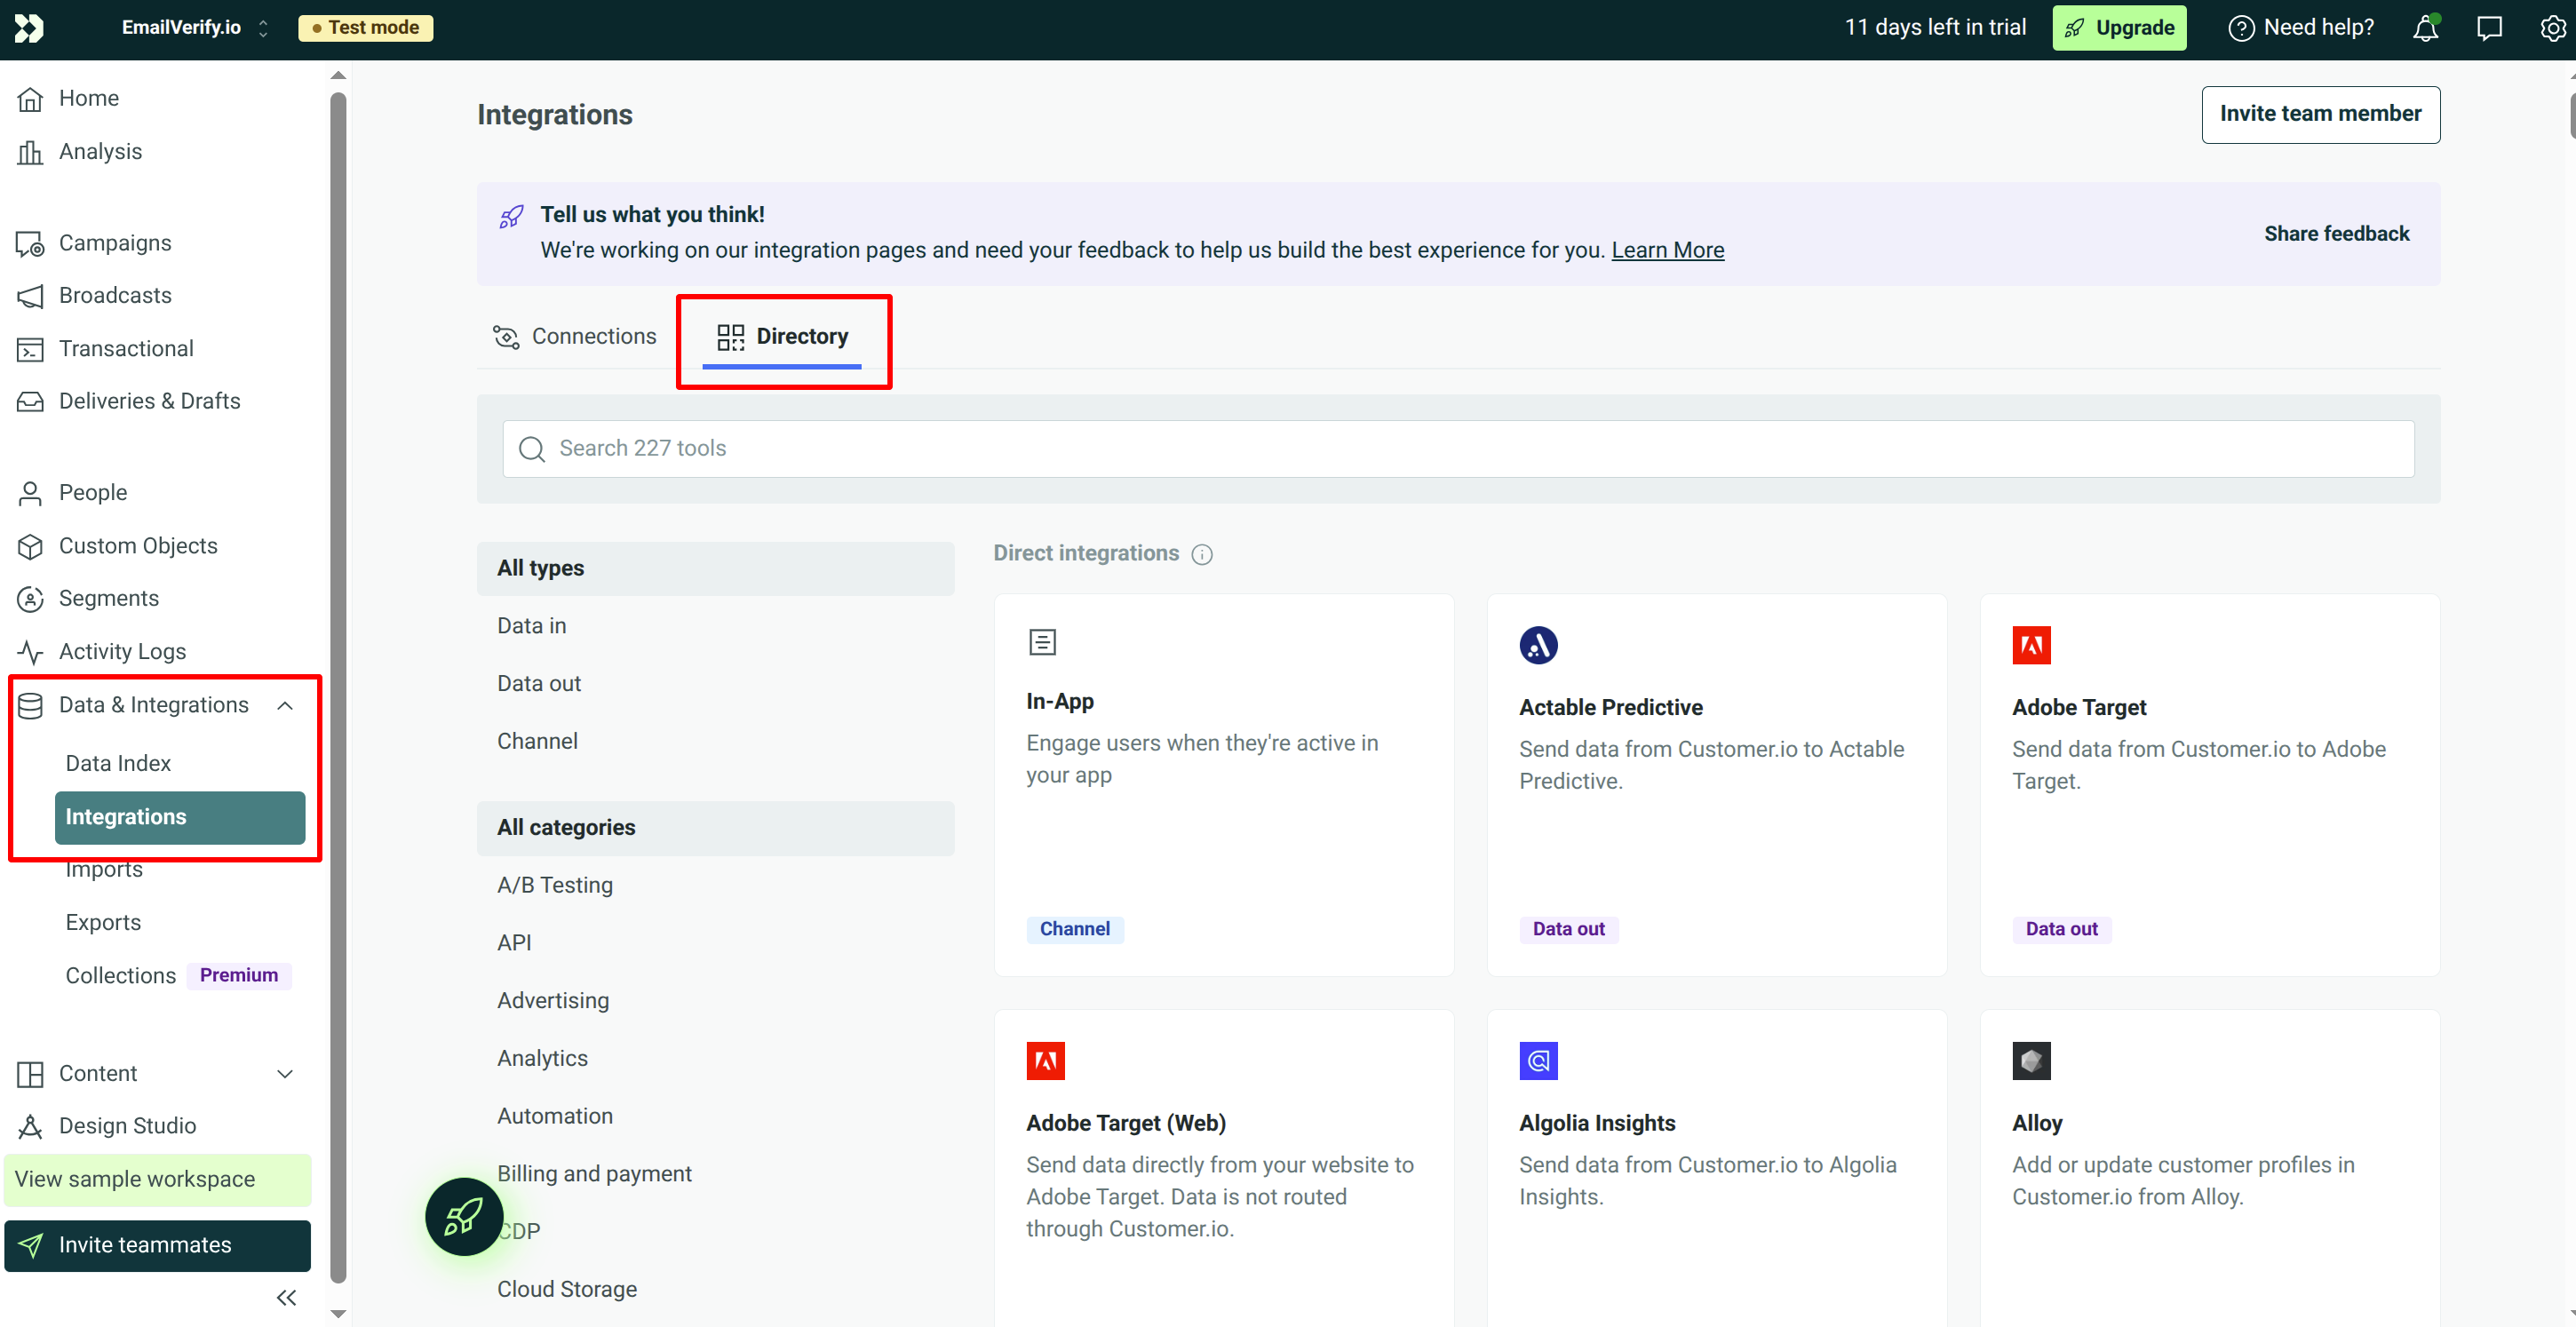Click Invite team member button
This screenshot has width=2576, height=1327.
[2320, 114]
